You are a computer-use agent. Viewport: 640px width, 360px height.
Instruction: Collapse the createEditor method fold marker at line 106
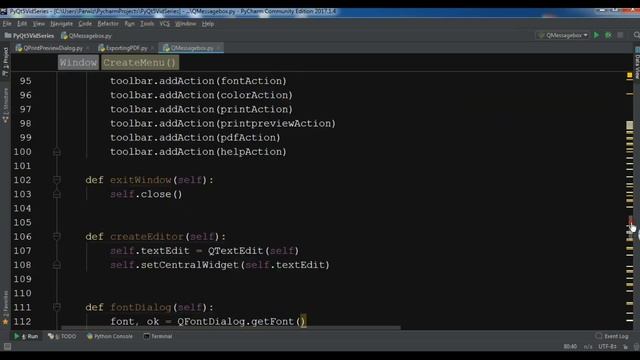coord(57,236)
